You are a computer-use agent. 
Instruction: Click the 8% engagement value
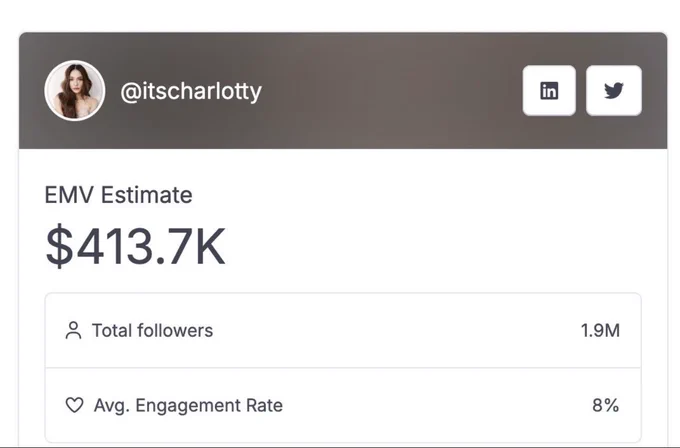(x=605, y=405)
